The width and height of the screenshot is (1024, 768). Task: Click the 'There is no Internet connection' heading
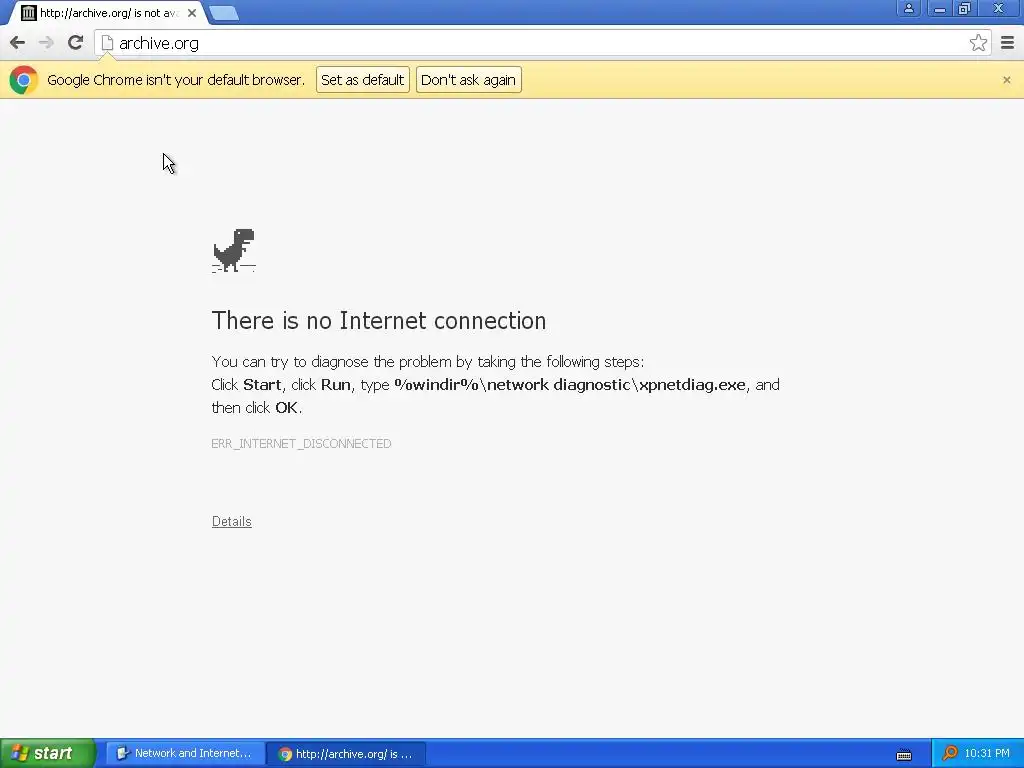[379, 321]
